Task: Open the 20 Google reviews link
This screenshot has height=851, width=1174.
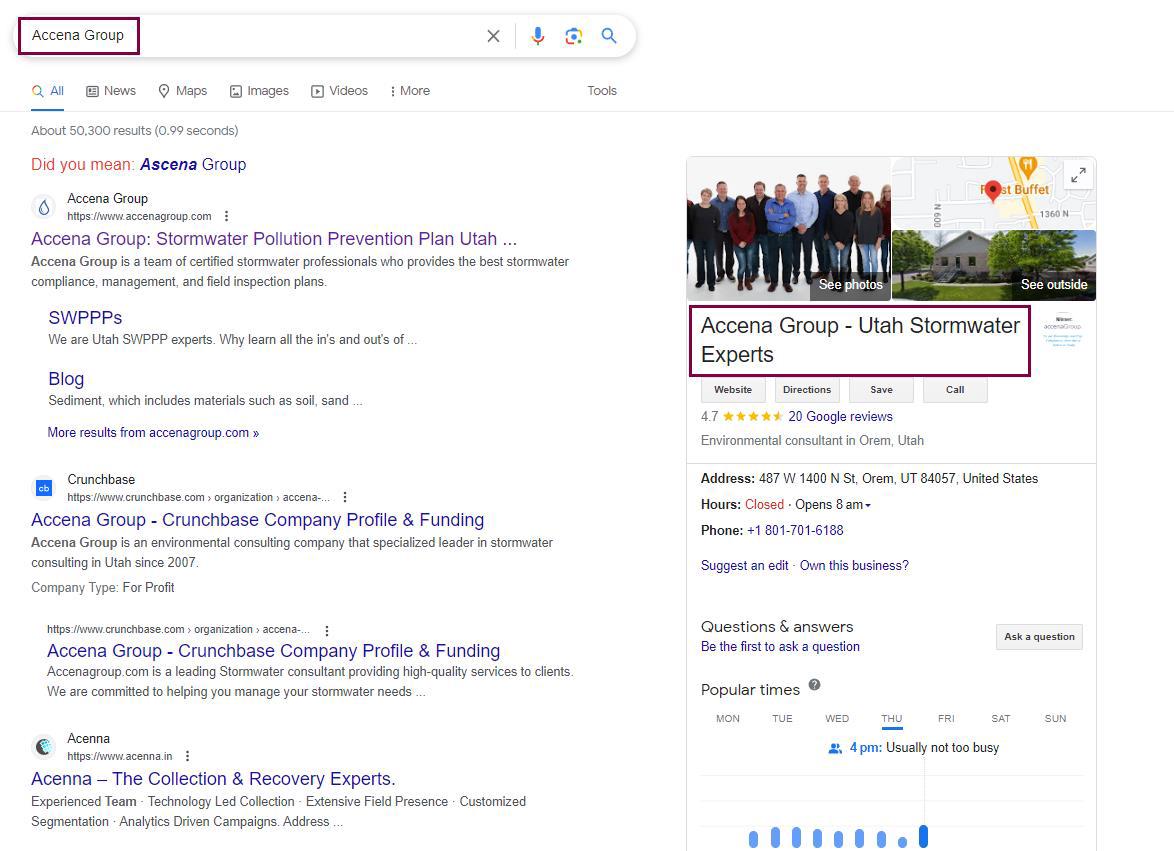Action: point(840,416)
